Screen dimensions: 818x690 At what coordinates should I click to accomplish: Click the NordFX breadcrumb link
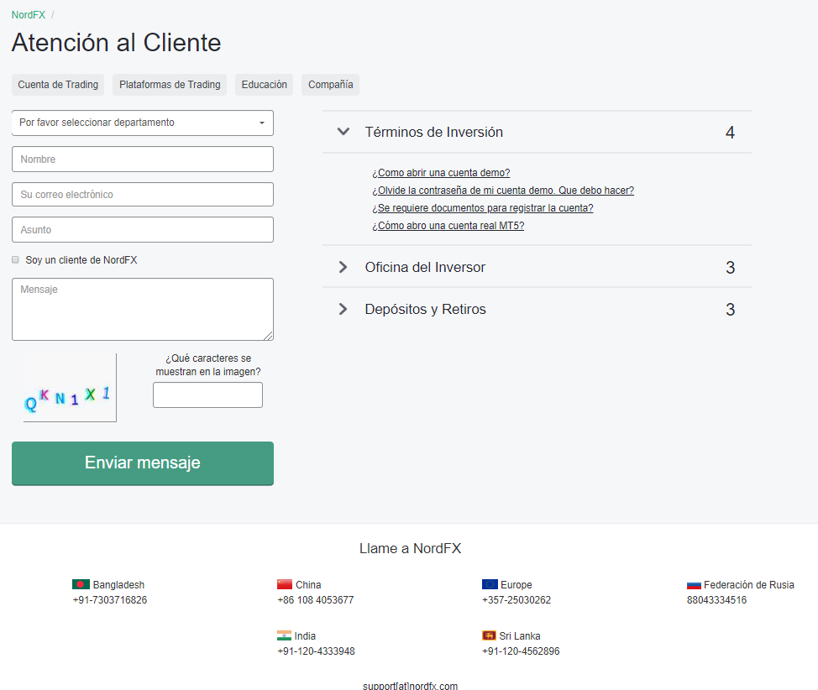(28, 15)
